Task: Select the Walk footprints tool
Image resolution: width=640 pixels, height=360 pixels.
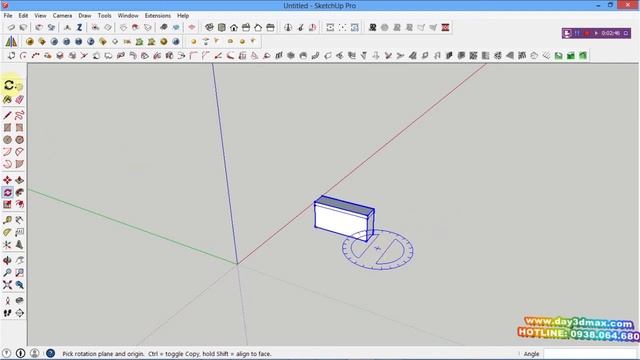Action: (x=7, y=313)
